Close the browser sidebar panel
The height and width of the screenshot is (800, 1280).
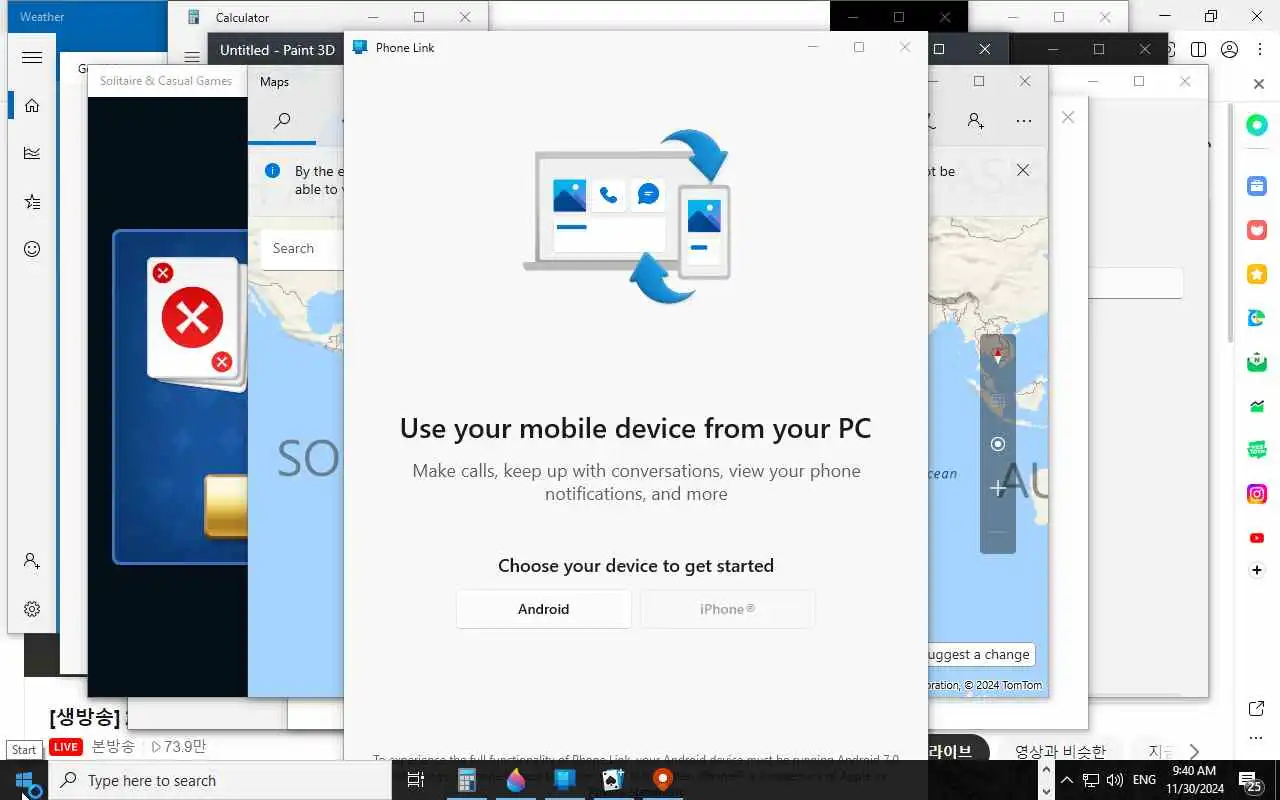[x=1260, y=85]
